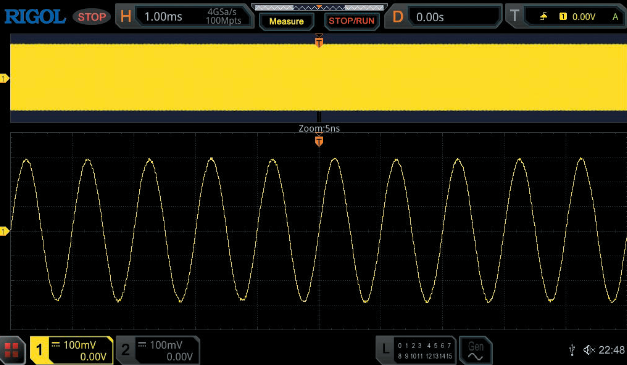Open the red four-square function navigation icon
Image resolution: width=627 pixels, height=365 pixels.
[x=12, y=351]
